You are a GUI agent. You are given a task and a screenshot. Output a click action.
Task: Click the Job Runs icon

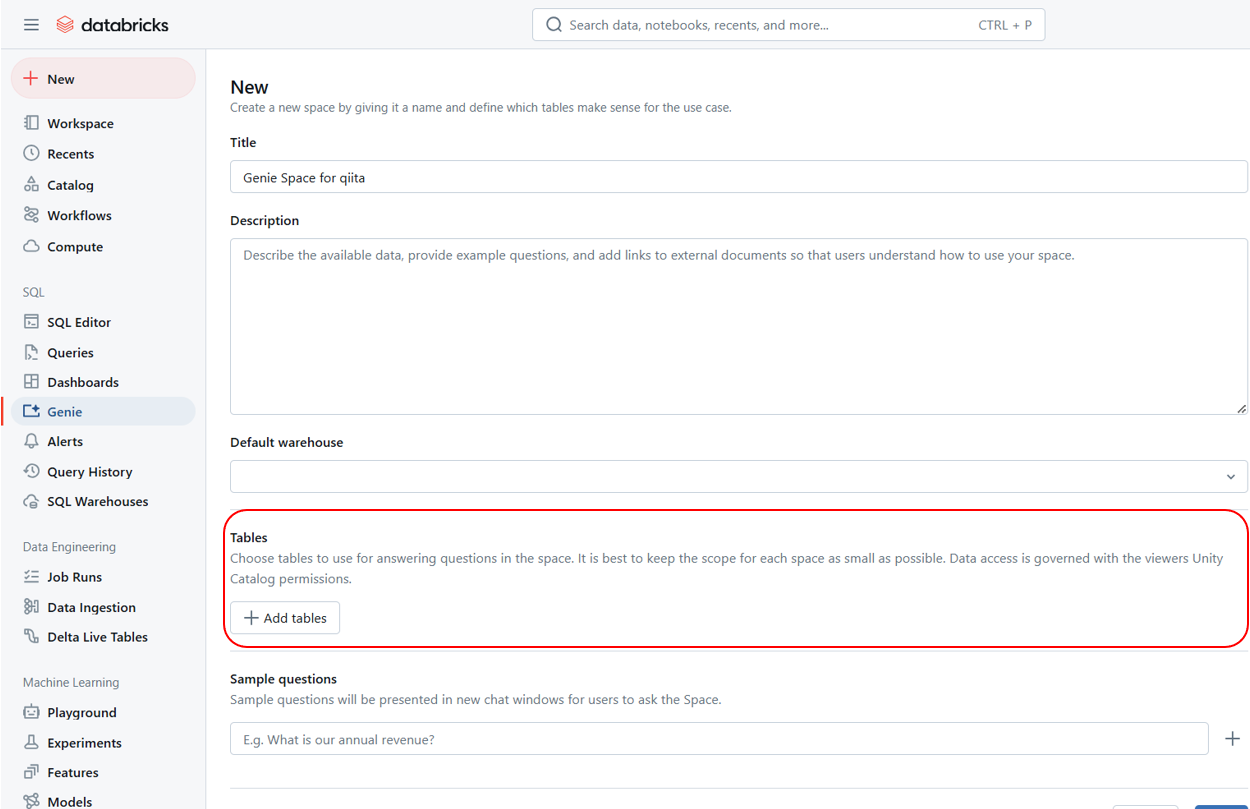pyautogui.click(x=31, y=577)
